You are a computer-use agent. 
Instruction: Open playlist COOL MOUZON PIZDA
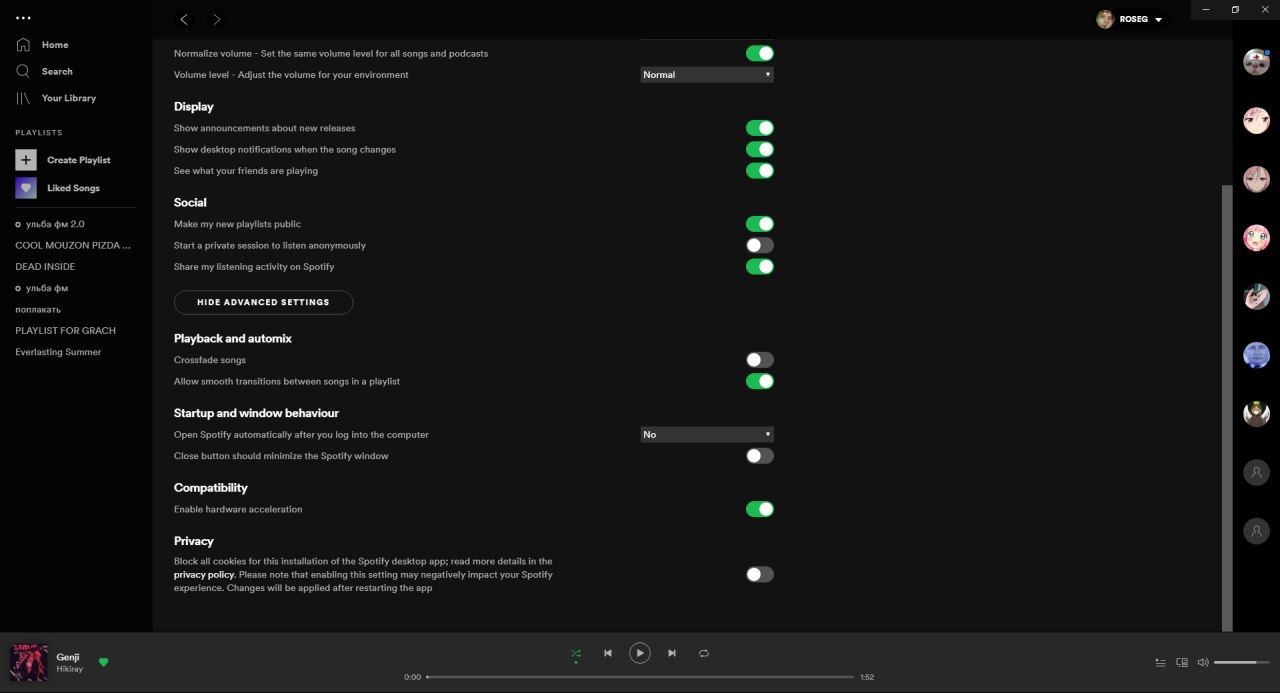tap(73, 245)
